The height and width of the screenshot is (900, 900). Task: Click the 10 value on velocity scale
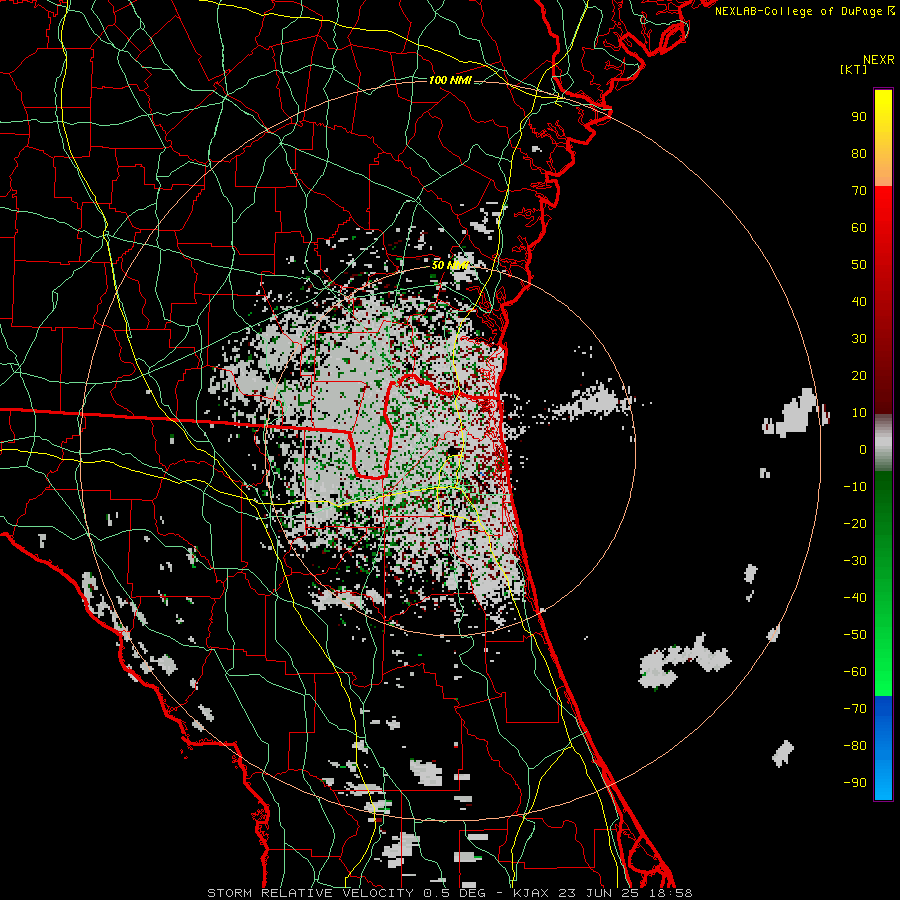[859, 413]
